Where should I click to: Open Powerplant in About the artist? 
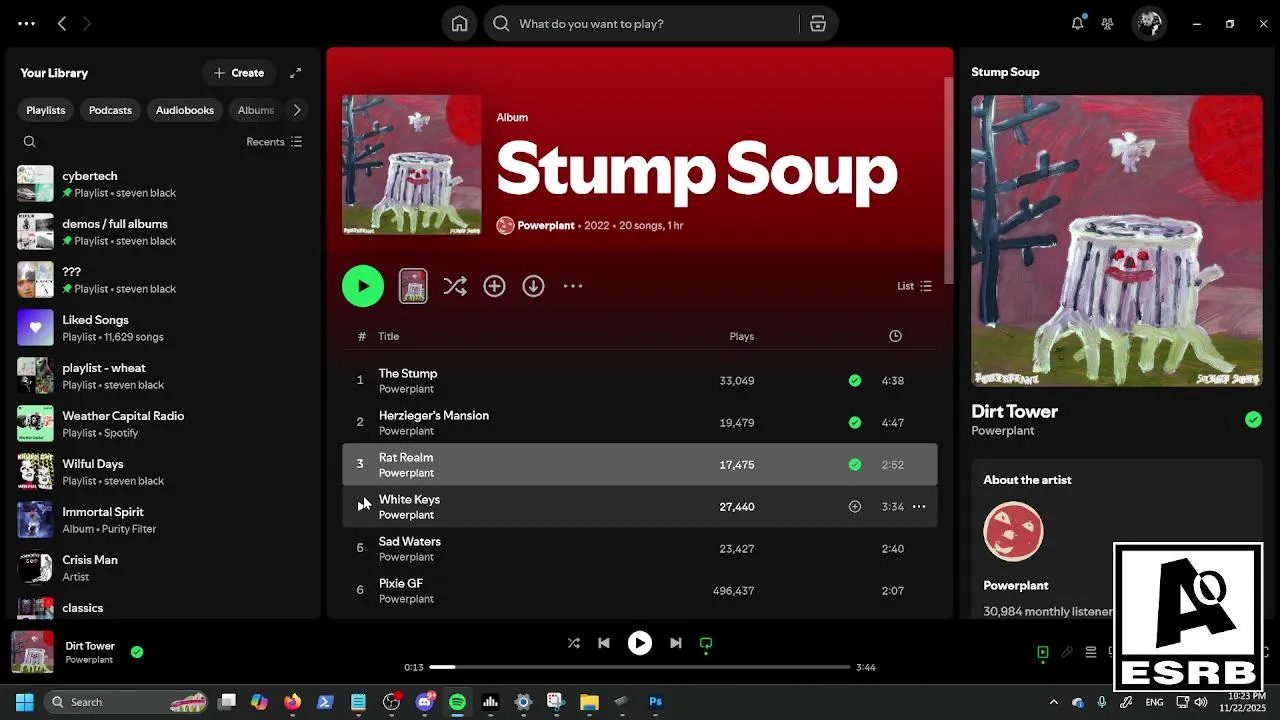pos(1016,586)
